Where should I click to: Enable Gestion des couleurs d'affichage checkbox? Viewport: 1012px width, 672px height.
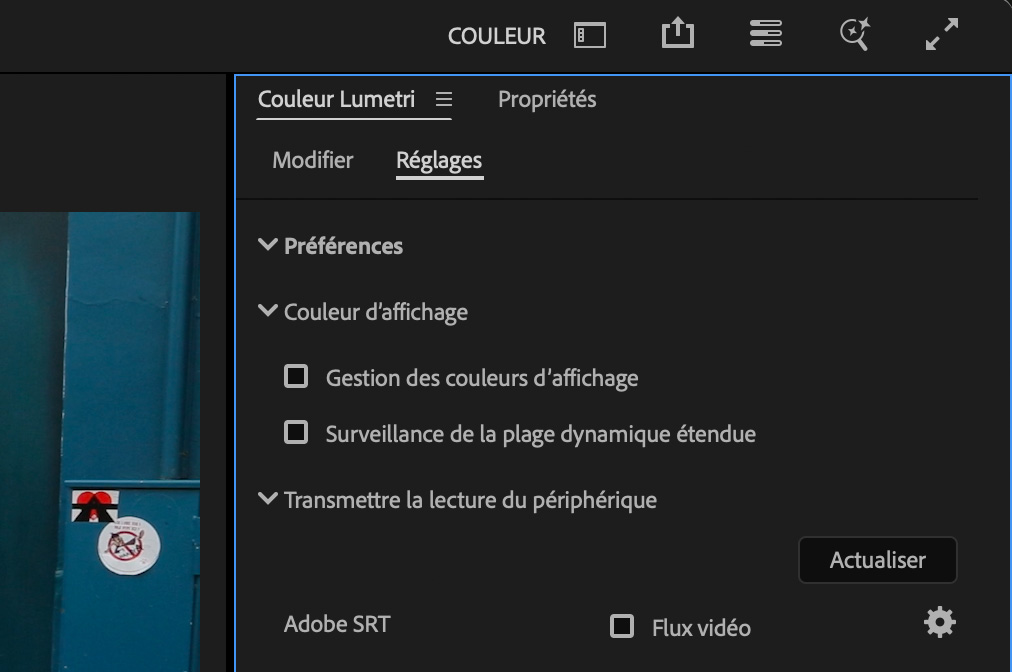[x=296, y=377]
